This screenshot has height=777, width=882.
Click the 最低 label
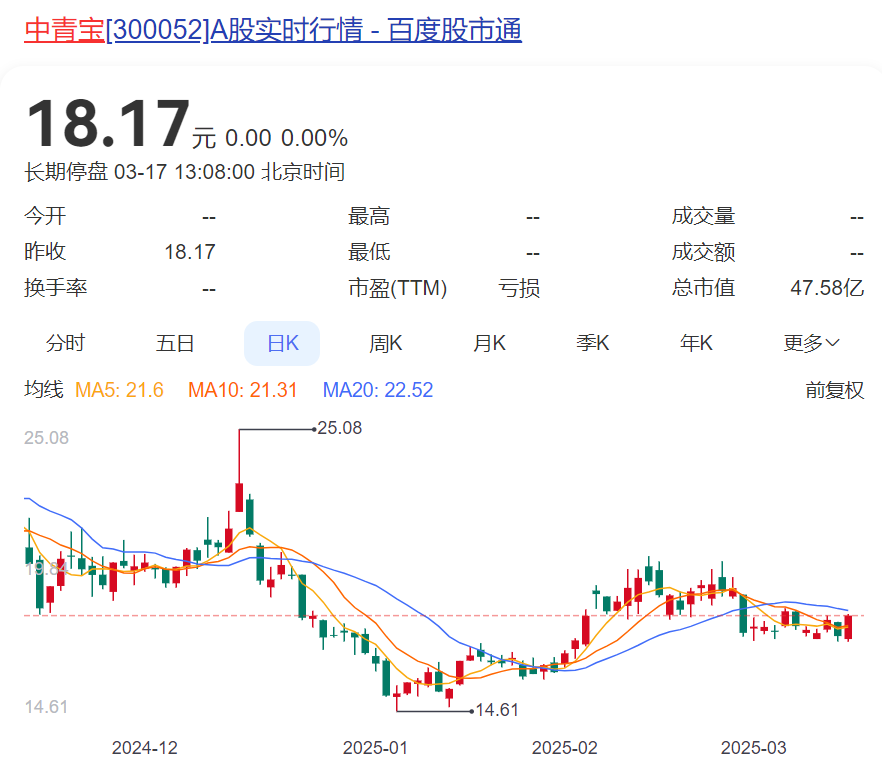369,252
